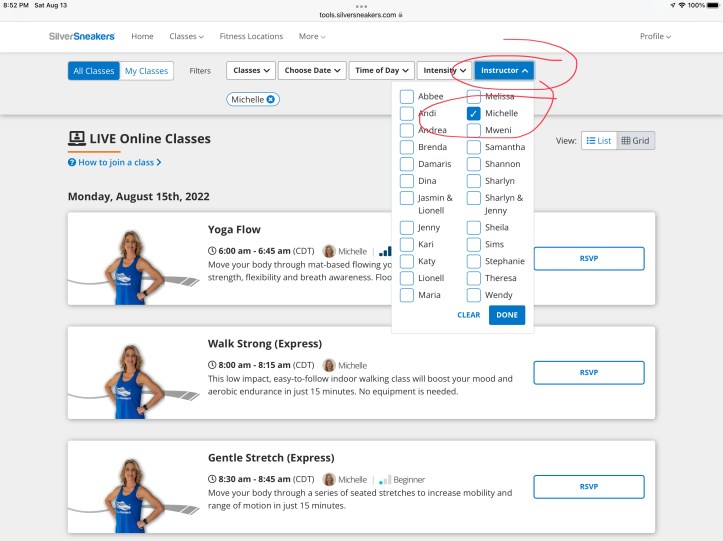Viewport: 723px width, 541px height.
Task: Click the battery indicator in status bar
Action: point(713,5)
